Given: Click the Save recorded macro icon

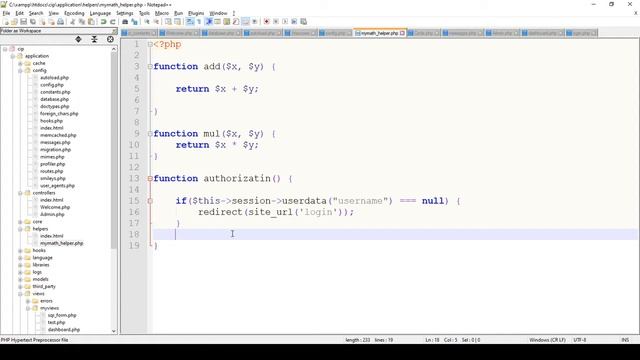Looking at the screenshot, I should [303, 22].
